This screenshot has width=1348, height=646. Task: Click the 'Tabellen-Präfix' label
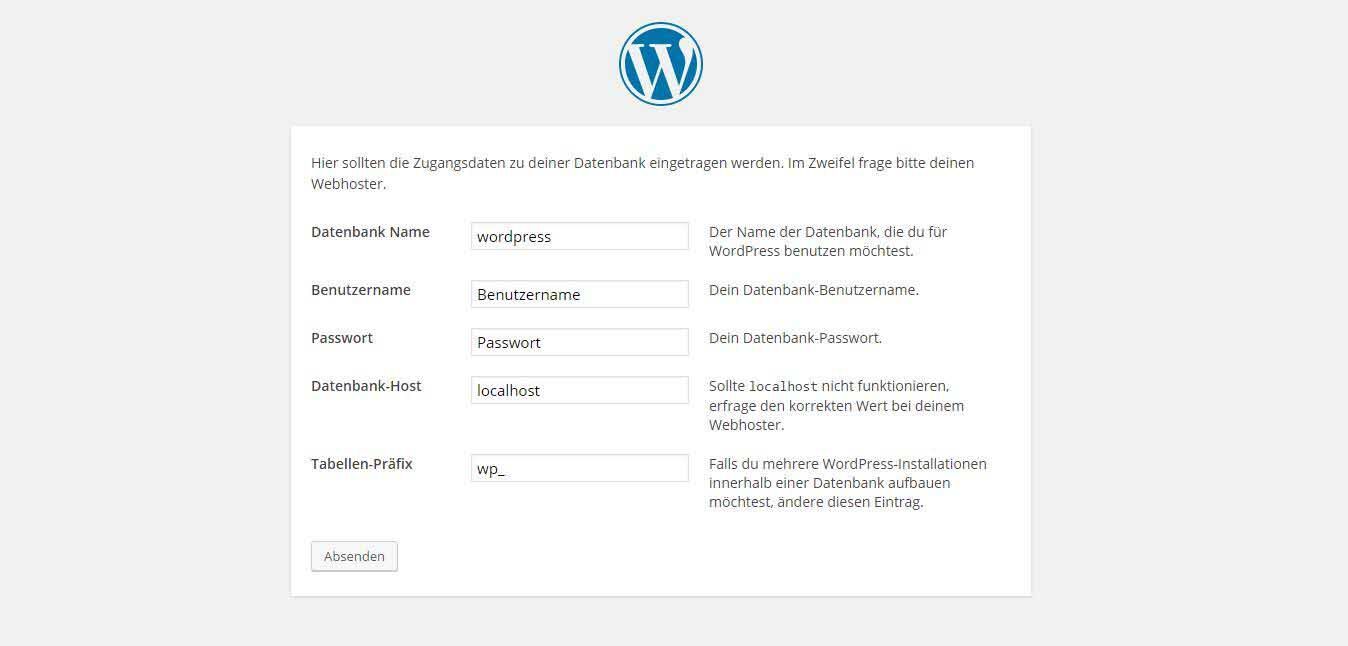click(x=362, y=464)
